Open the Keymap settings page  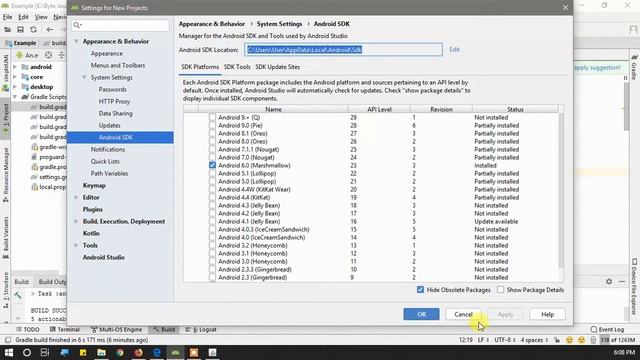[x=94, y=185]
